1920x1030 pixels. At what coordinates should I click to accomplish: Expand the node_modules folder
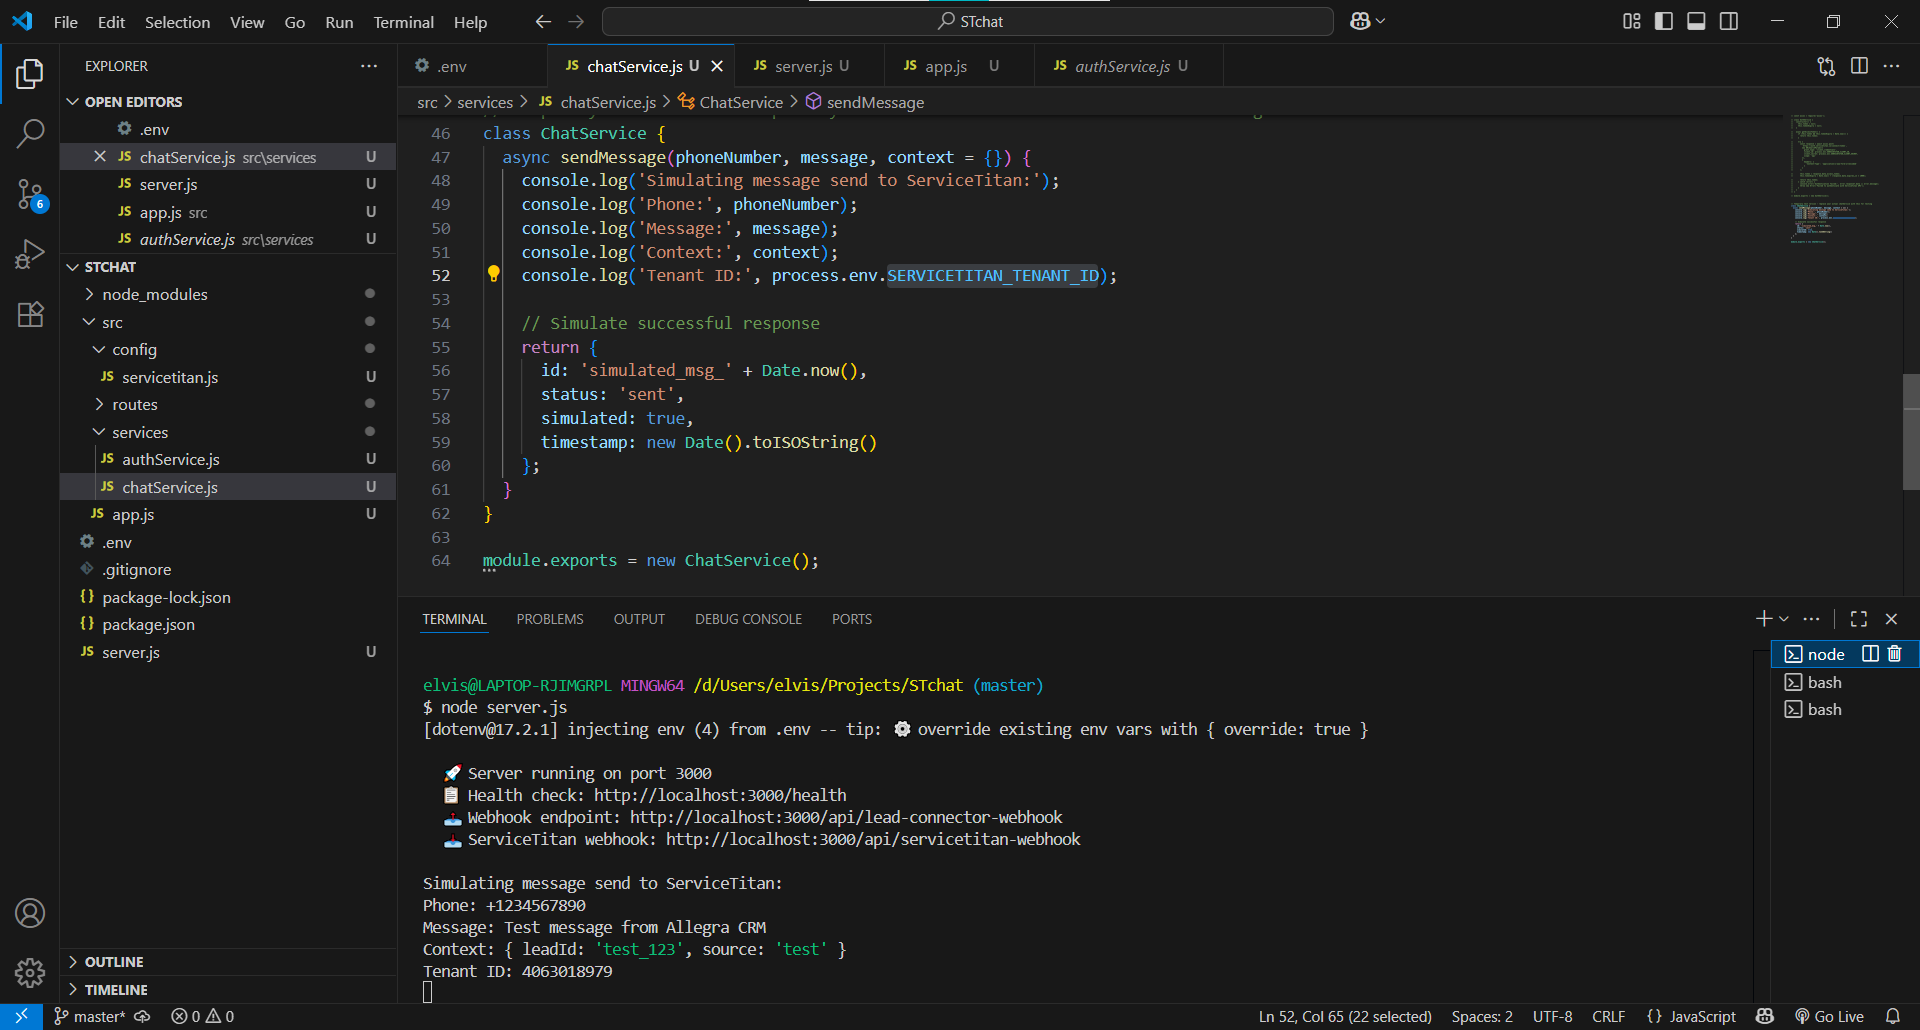[x=155, y=294]
